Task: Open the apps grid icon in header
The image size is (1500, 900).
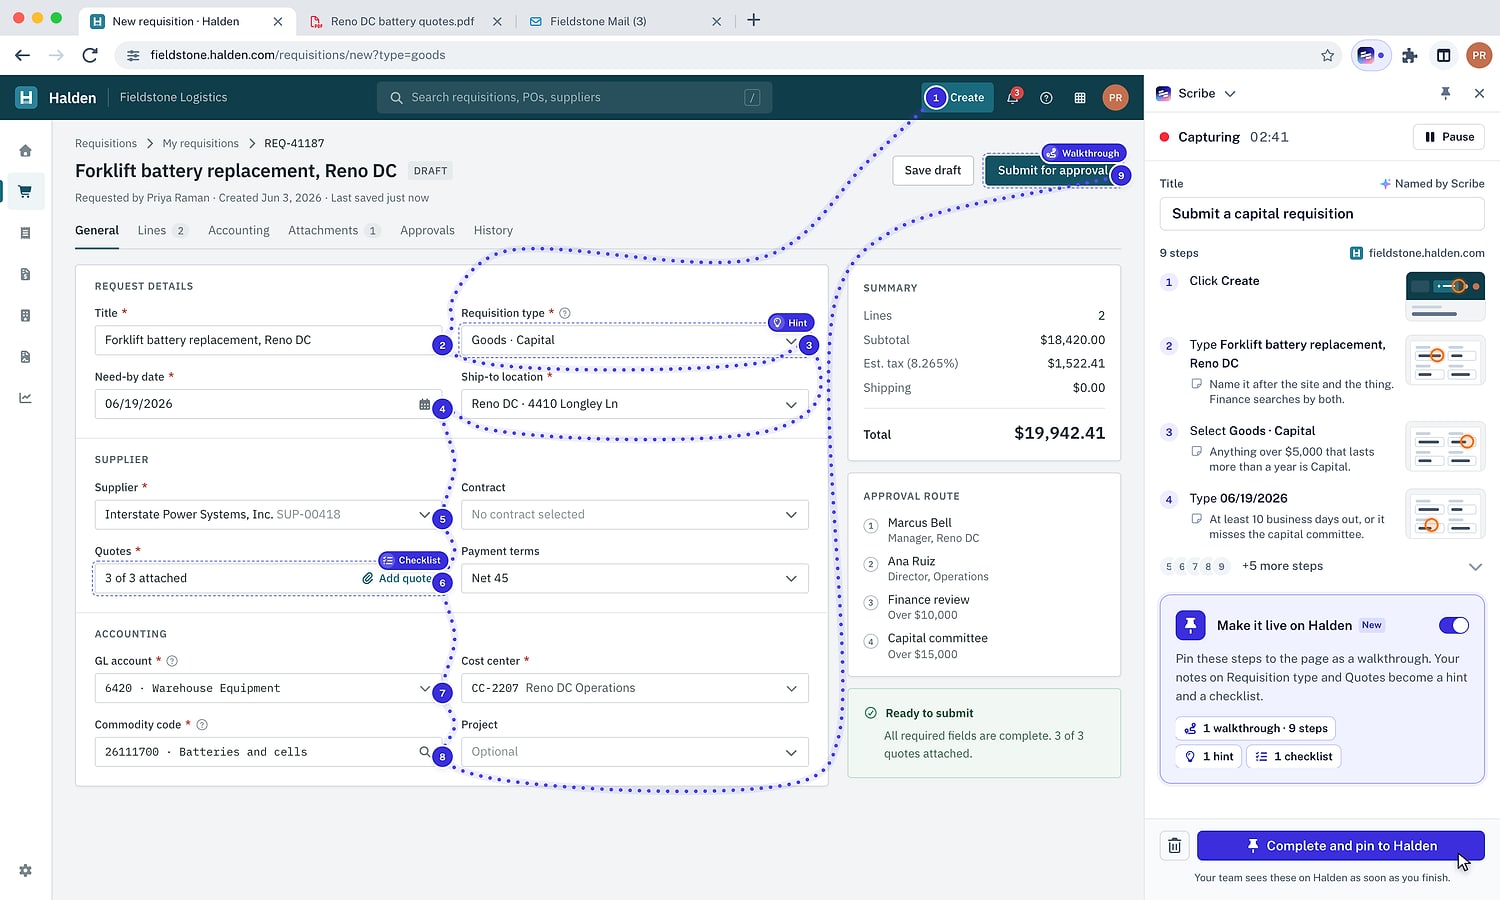Action: pyautogui.click(x=1080, y=98)
